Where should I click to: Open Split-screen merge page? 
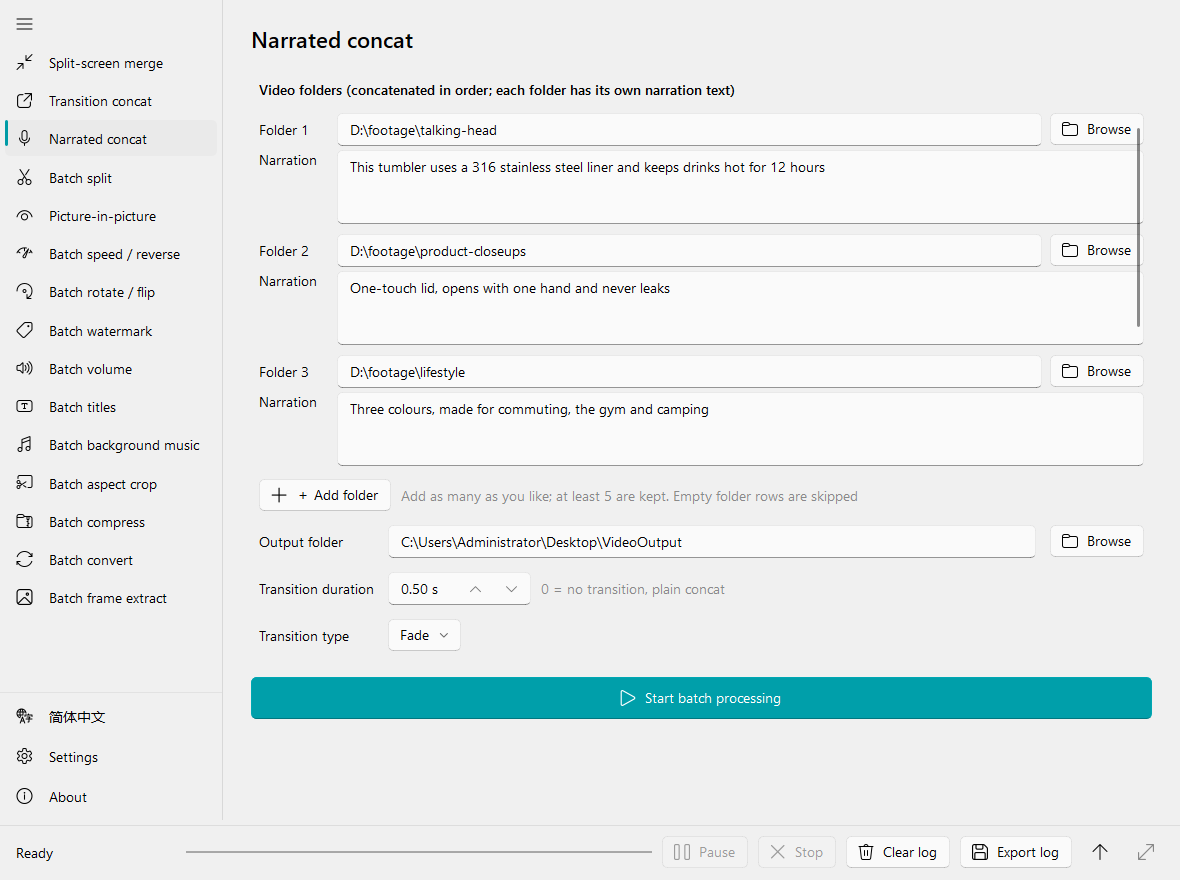click(111, 63)
